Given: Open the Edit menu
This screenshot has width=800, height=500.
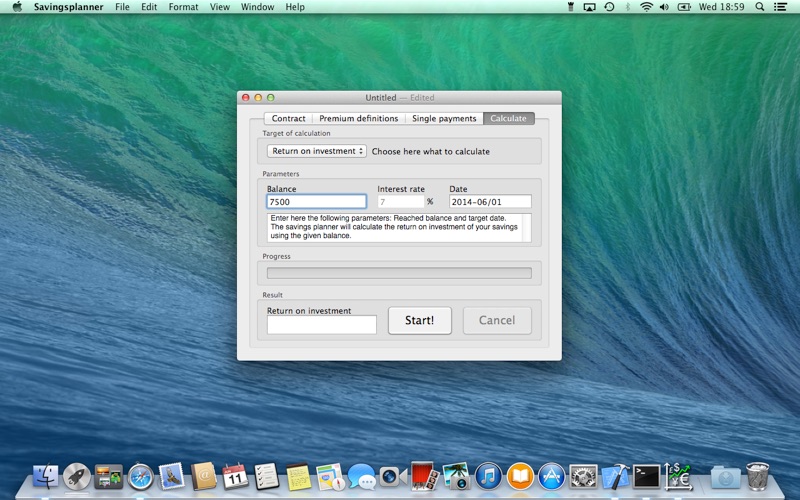Looking at the screenshot, I should click(149, 7).
